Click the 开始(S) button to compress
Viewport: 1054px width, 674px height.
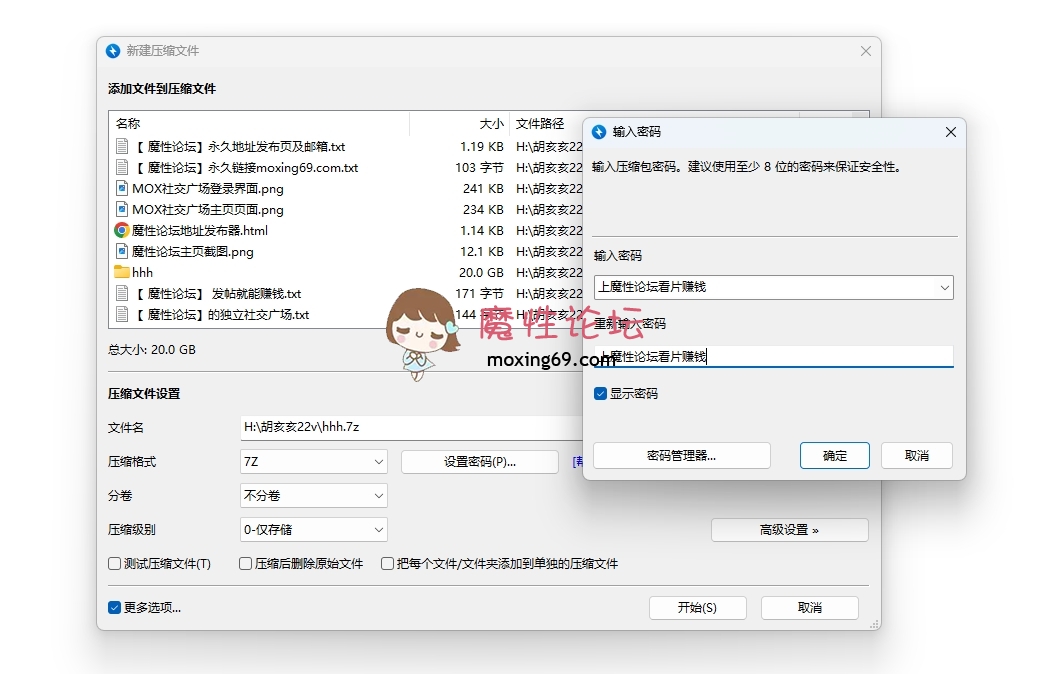[697, 607]
